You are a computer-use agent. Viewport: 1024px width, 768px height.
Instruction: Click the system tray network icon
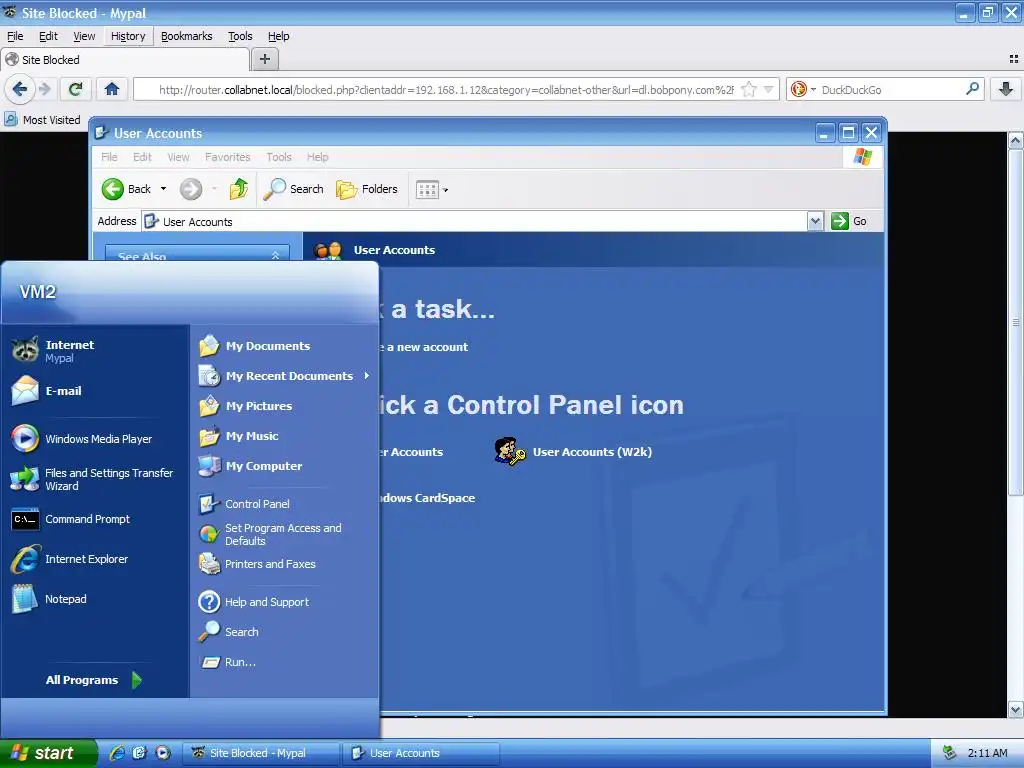pyautogui.click(x=950, y=753)
